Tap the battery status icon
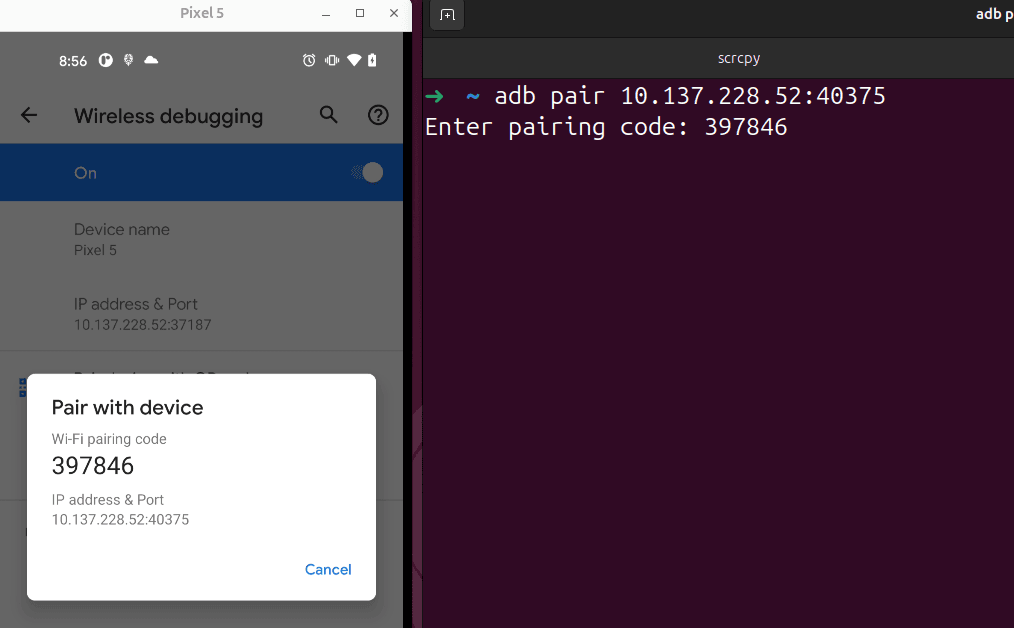 click(x=372, y=60)
